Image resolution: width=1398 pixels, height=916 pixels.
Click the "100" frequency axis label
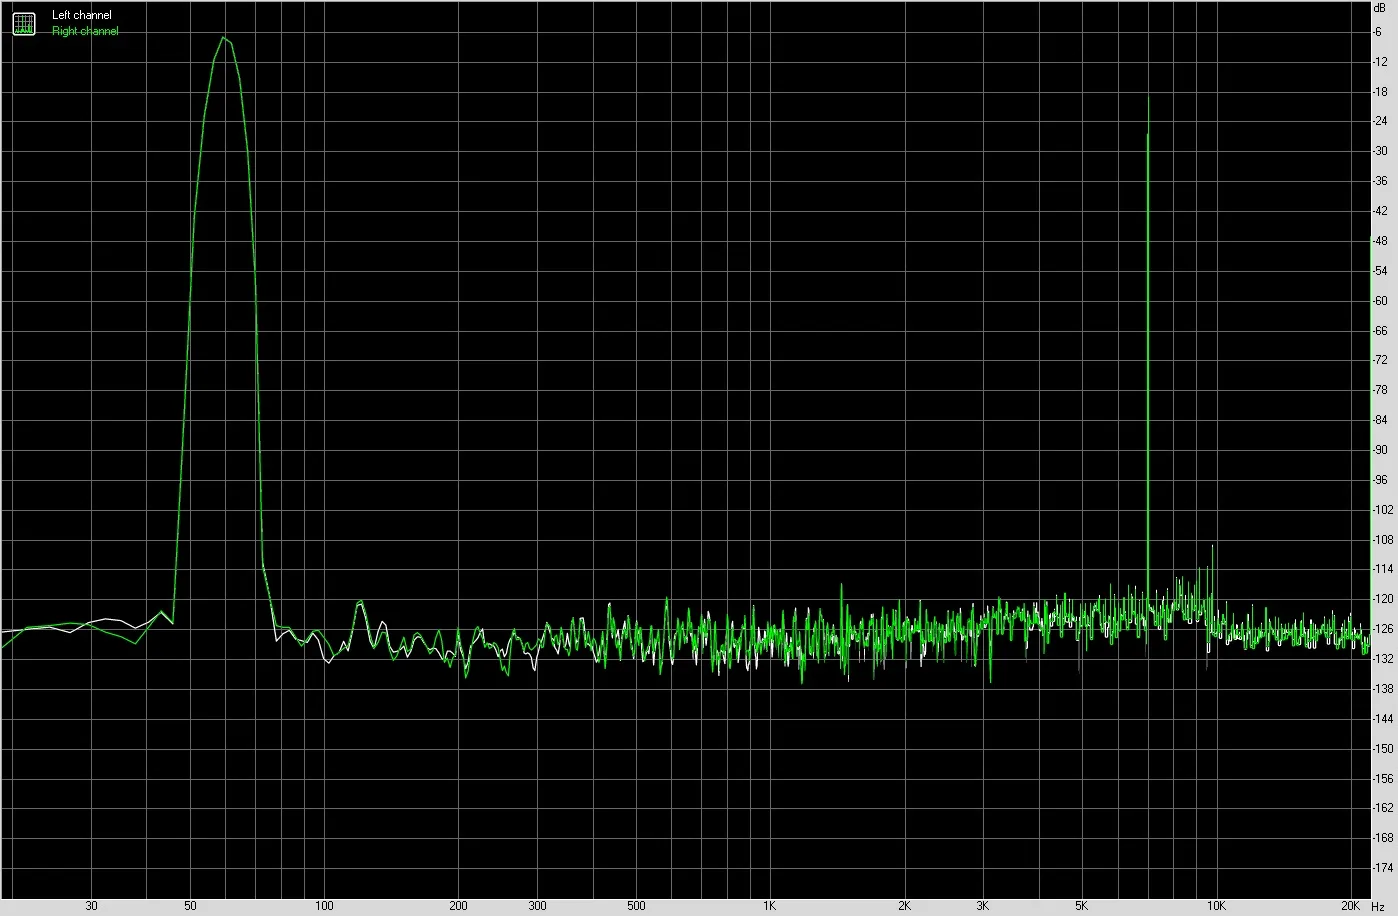point(324,906)
